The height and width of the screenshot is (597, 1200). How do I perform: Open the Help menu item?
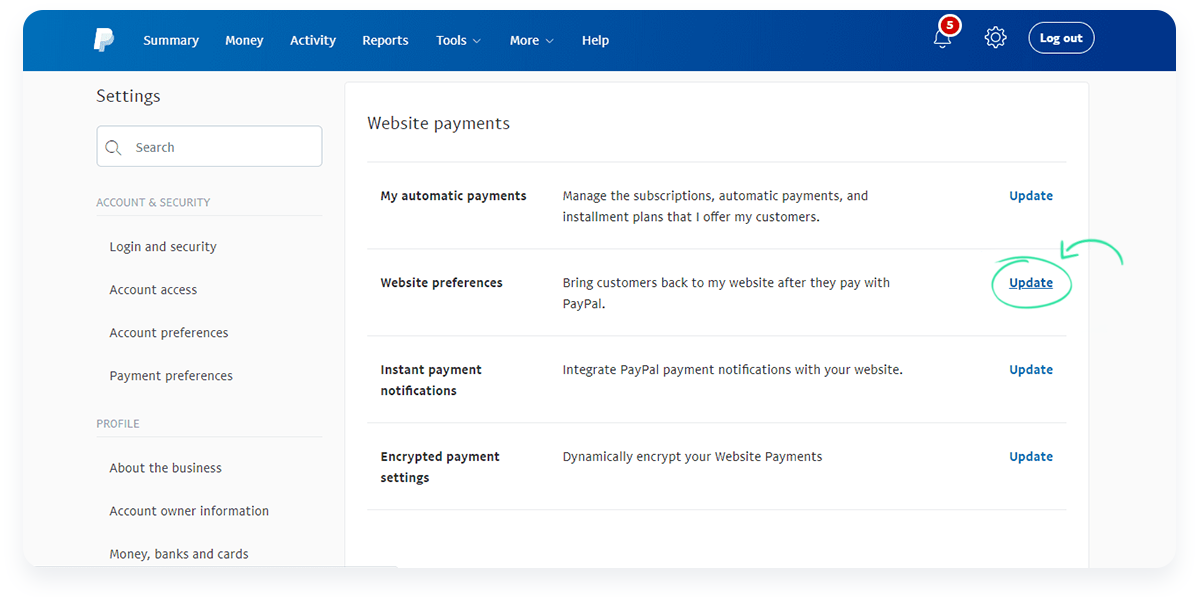click(595, 40)
